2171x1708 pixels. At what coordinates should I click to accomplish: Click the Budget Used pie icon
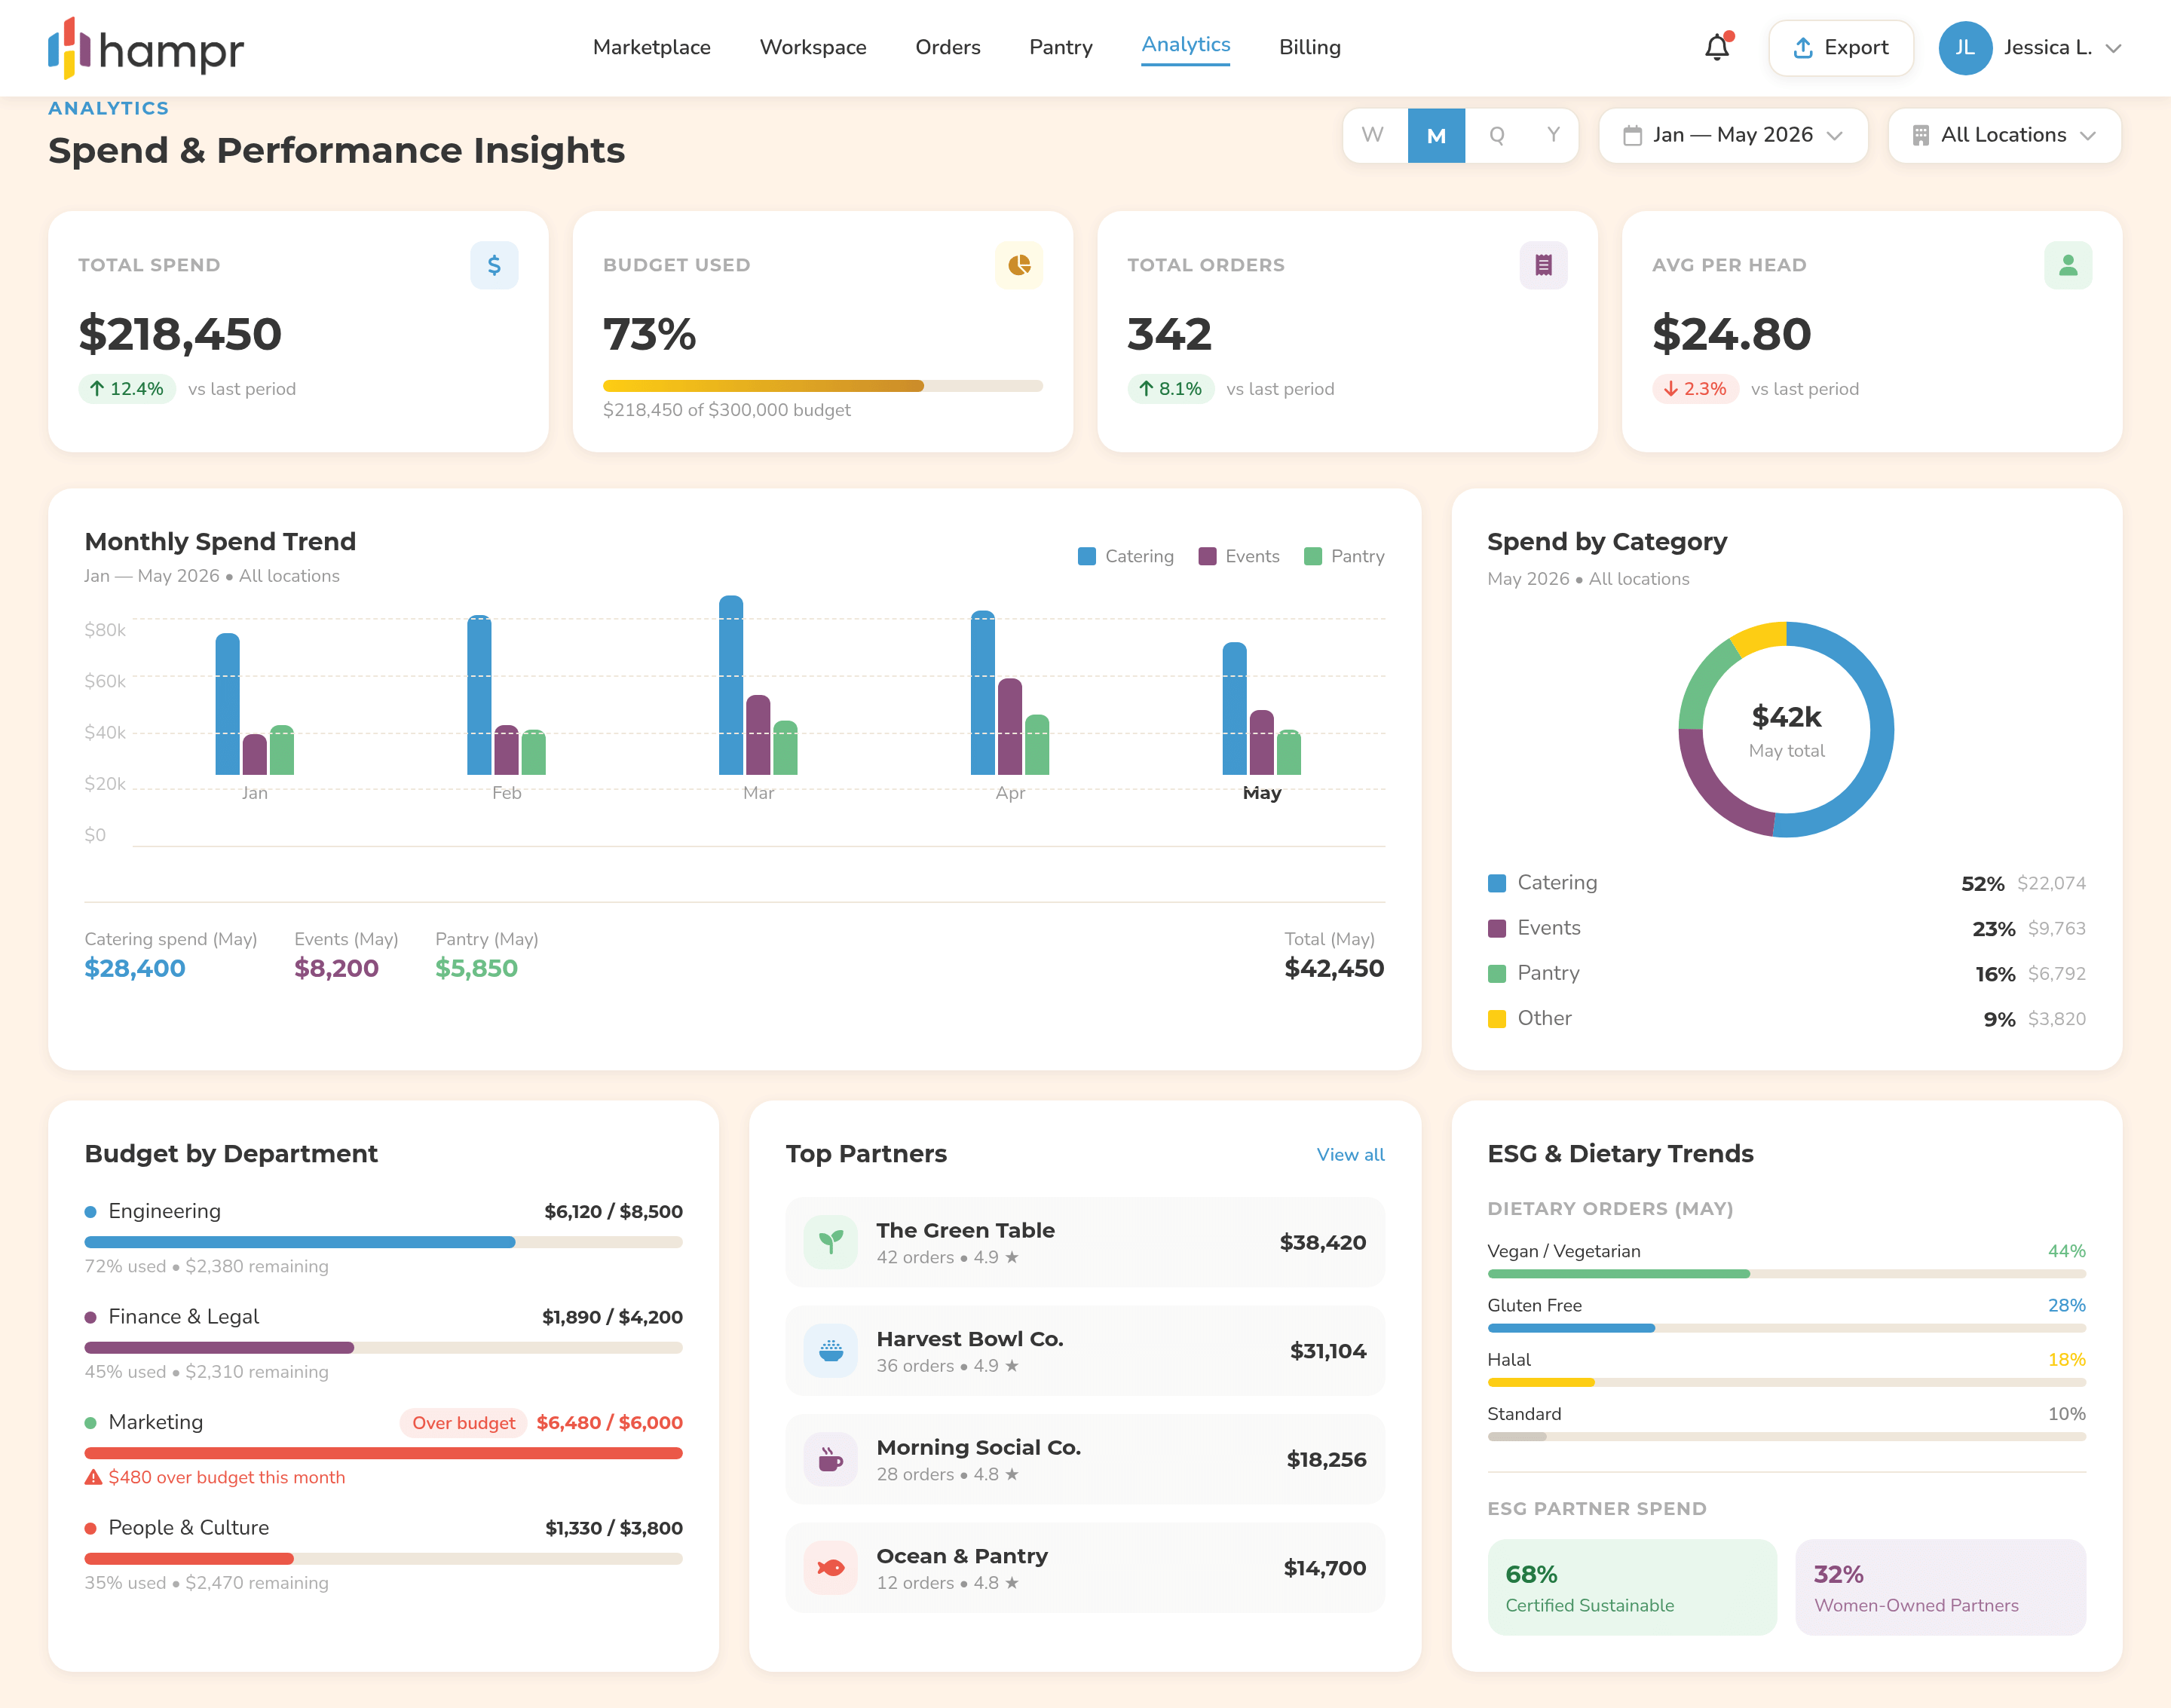click(x=1019, y=265)
